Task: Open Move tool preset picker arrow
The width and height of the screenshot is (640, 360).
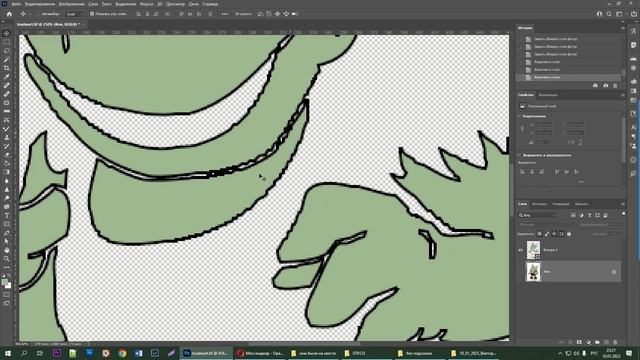Action: click(30, 14)
